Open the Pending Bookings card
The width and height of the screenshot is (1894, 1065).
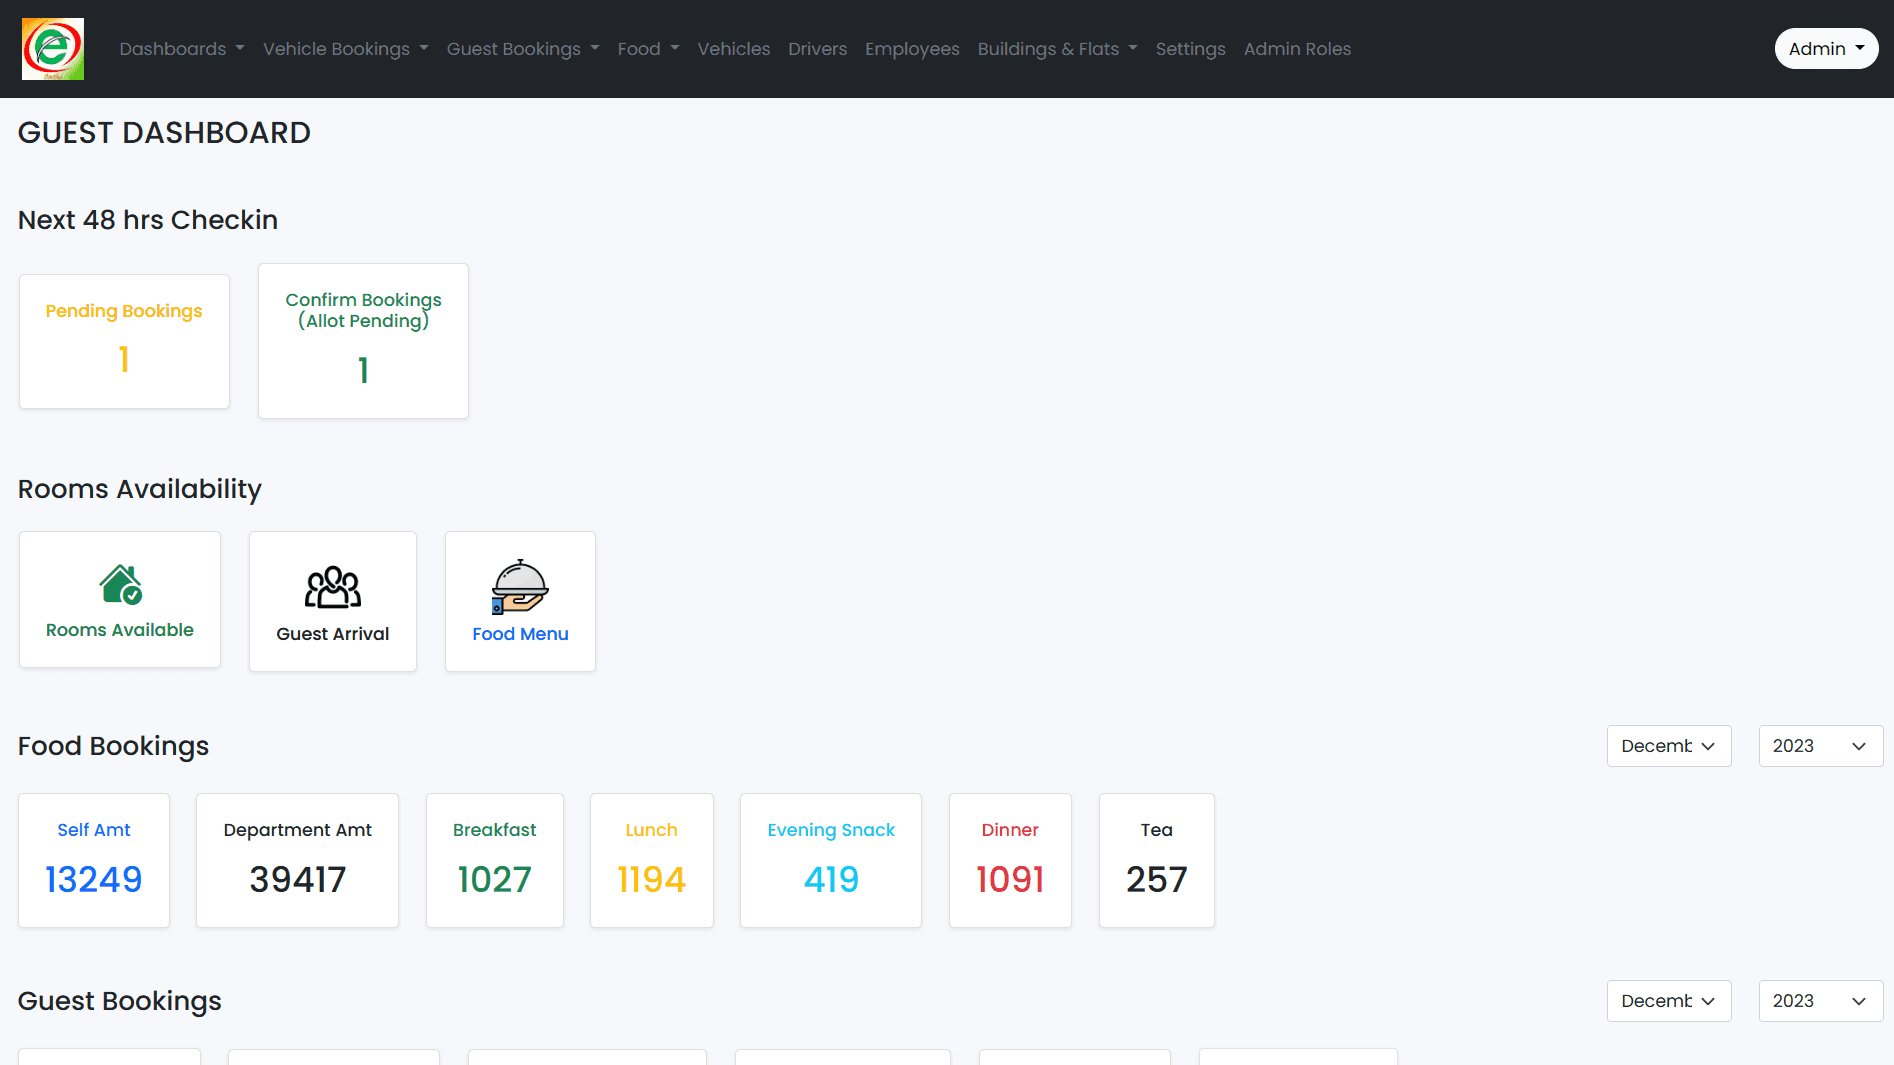pyautogui.click(x=124, y=341)
